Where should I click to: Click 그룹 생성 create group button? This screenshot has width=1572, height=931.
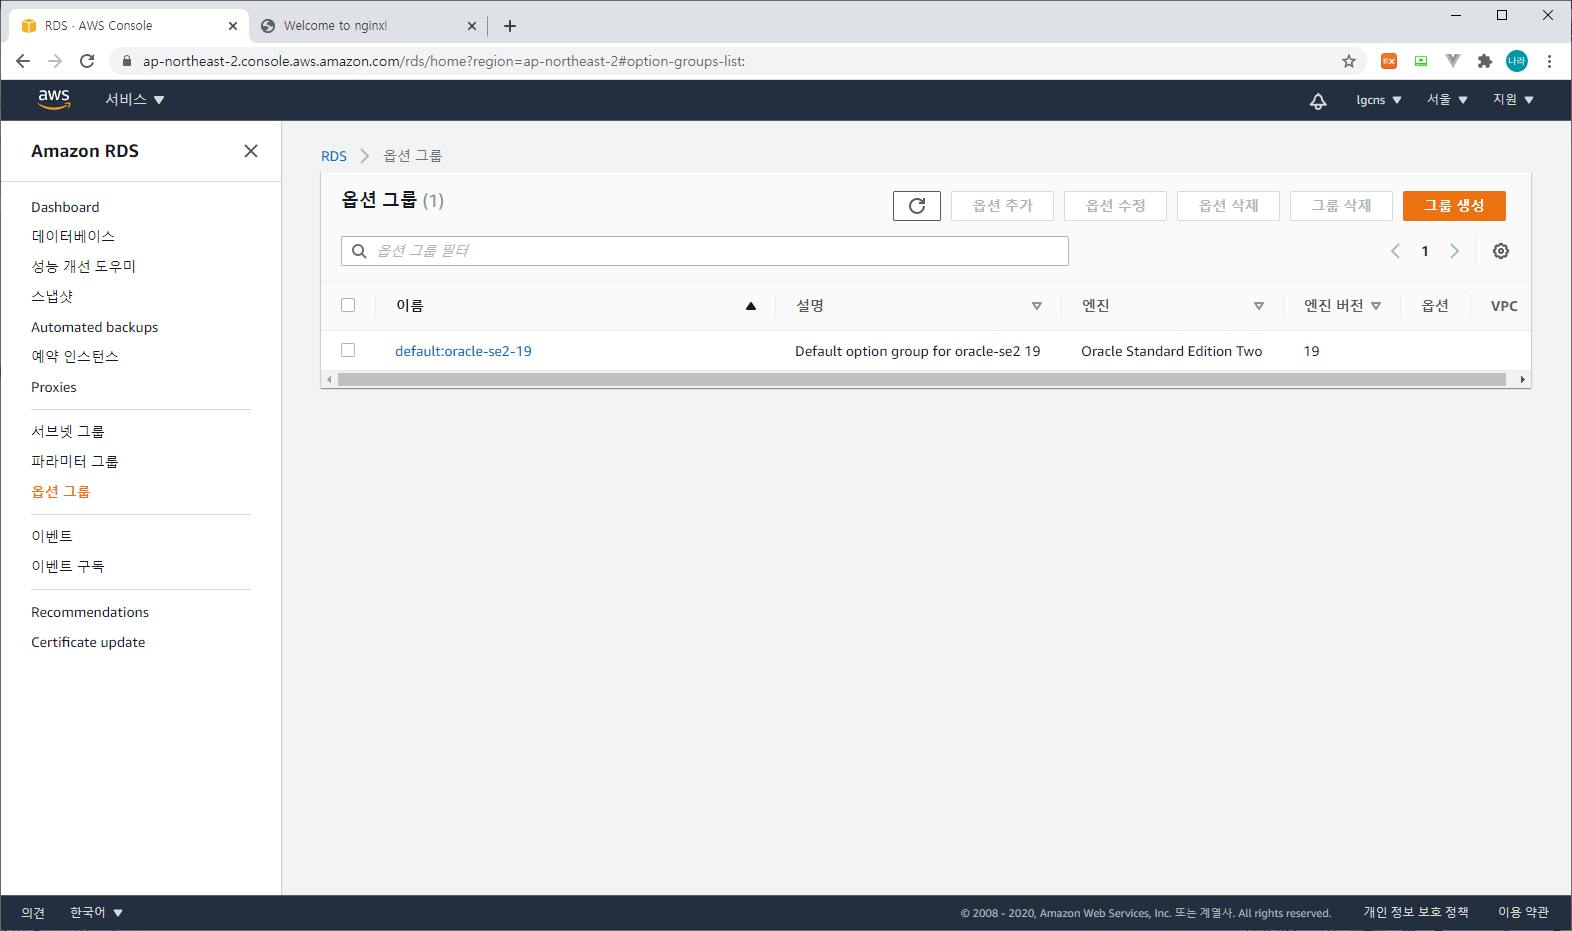1454,206
